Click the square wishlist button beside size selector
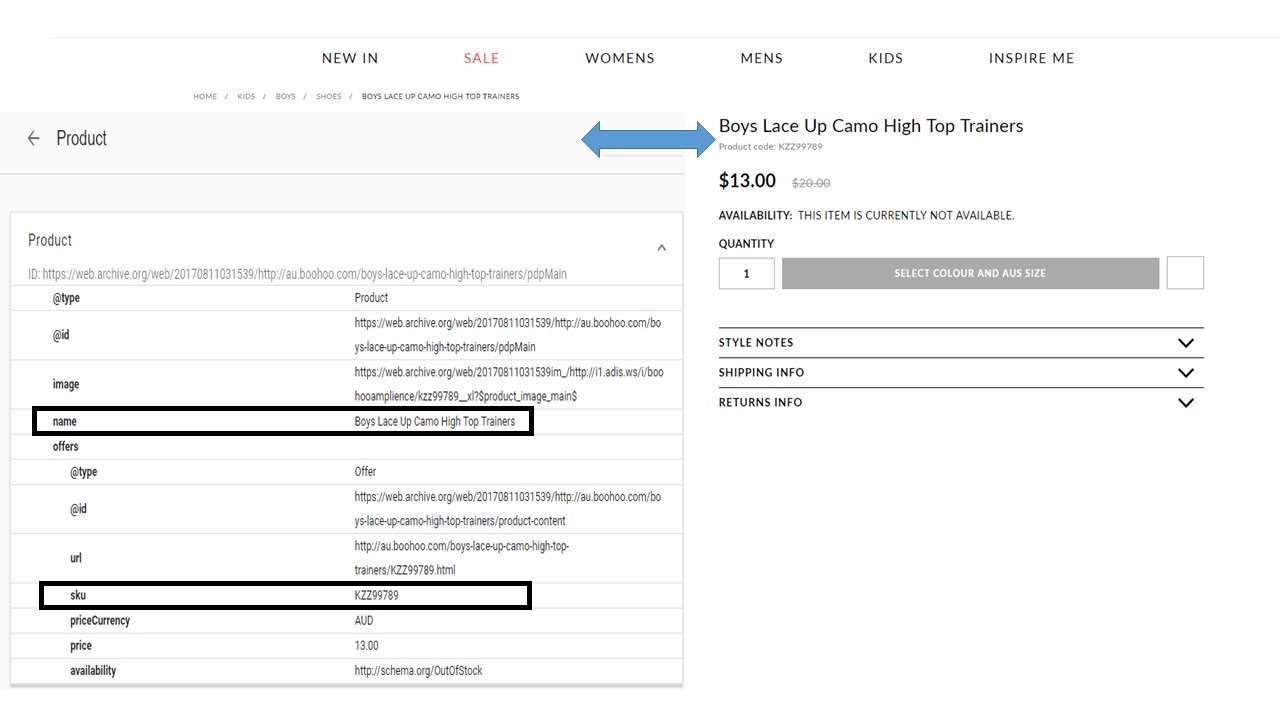This screenshot has width=1280, height=720. coord(1185,273)
